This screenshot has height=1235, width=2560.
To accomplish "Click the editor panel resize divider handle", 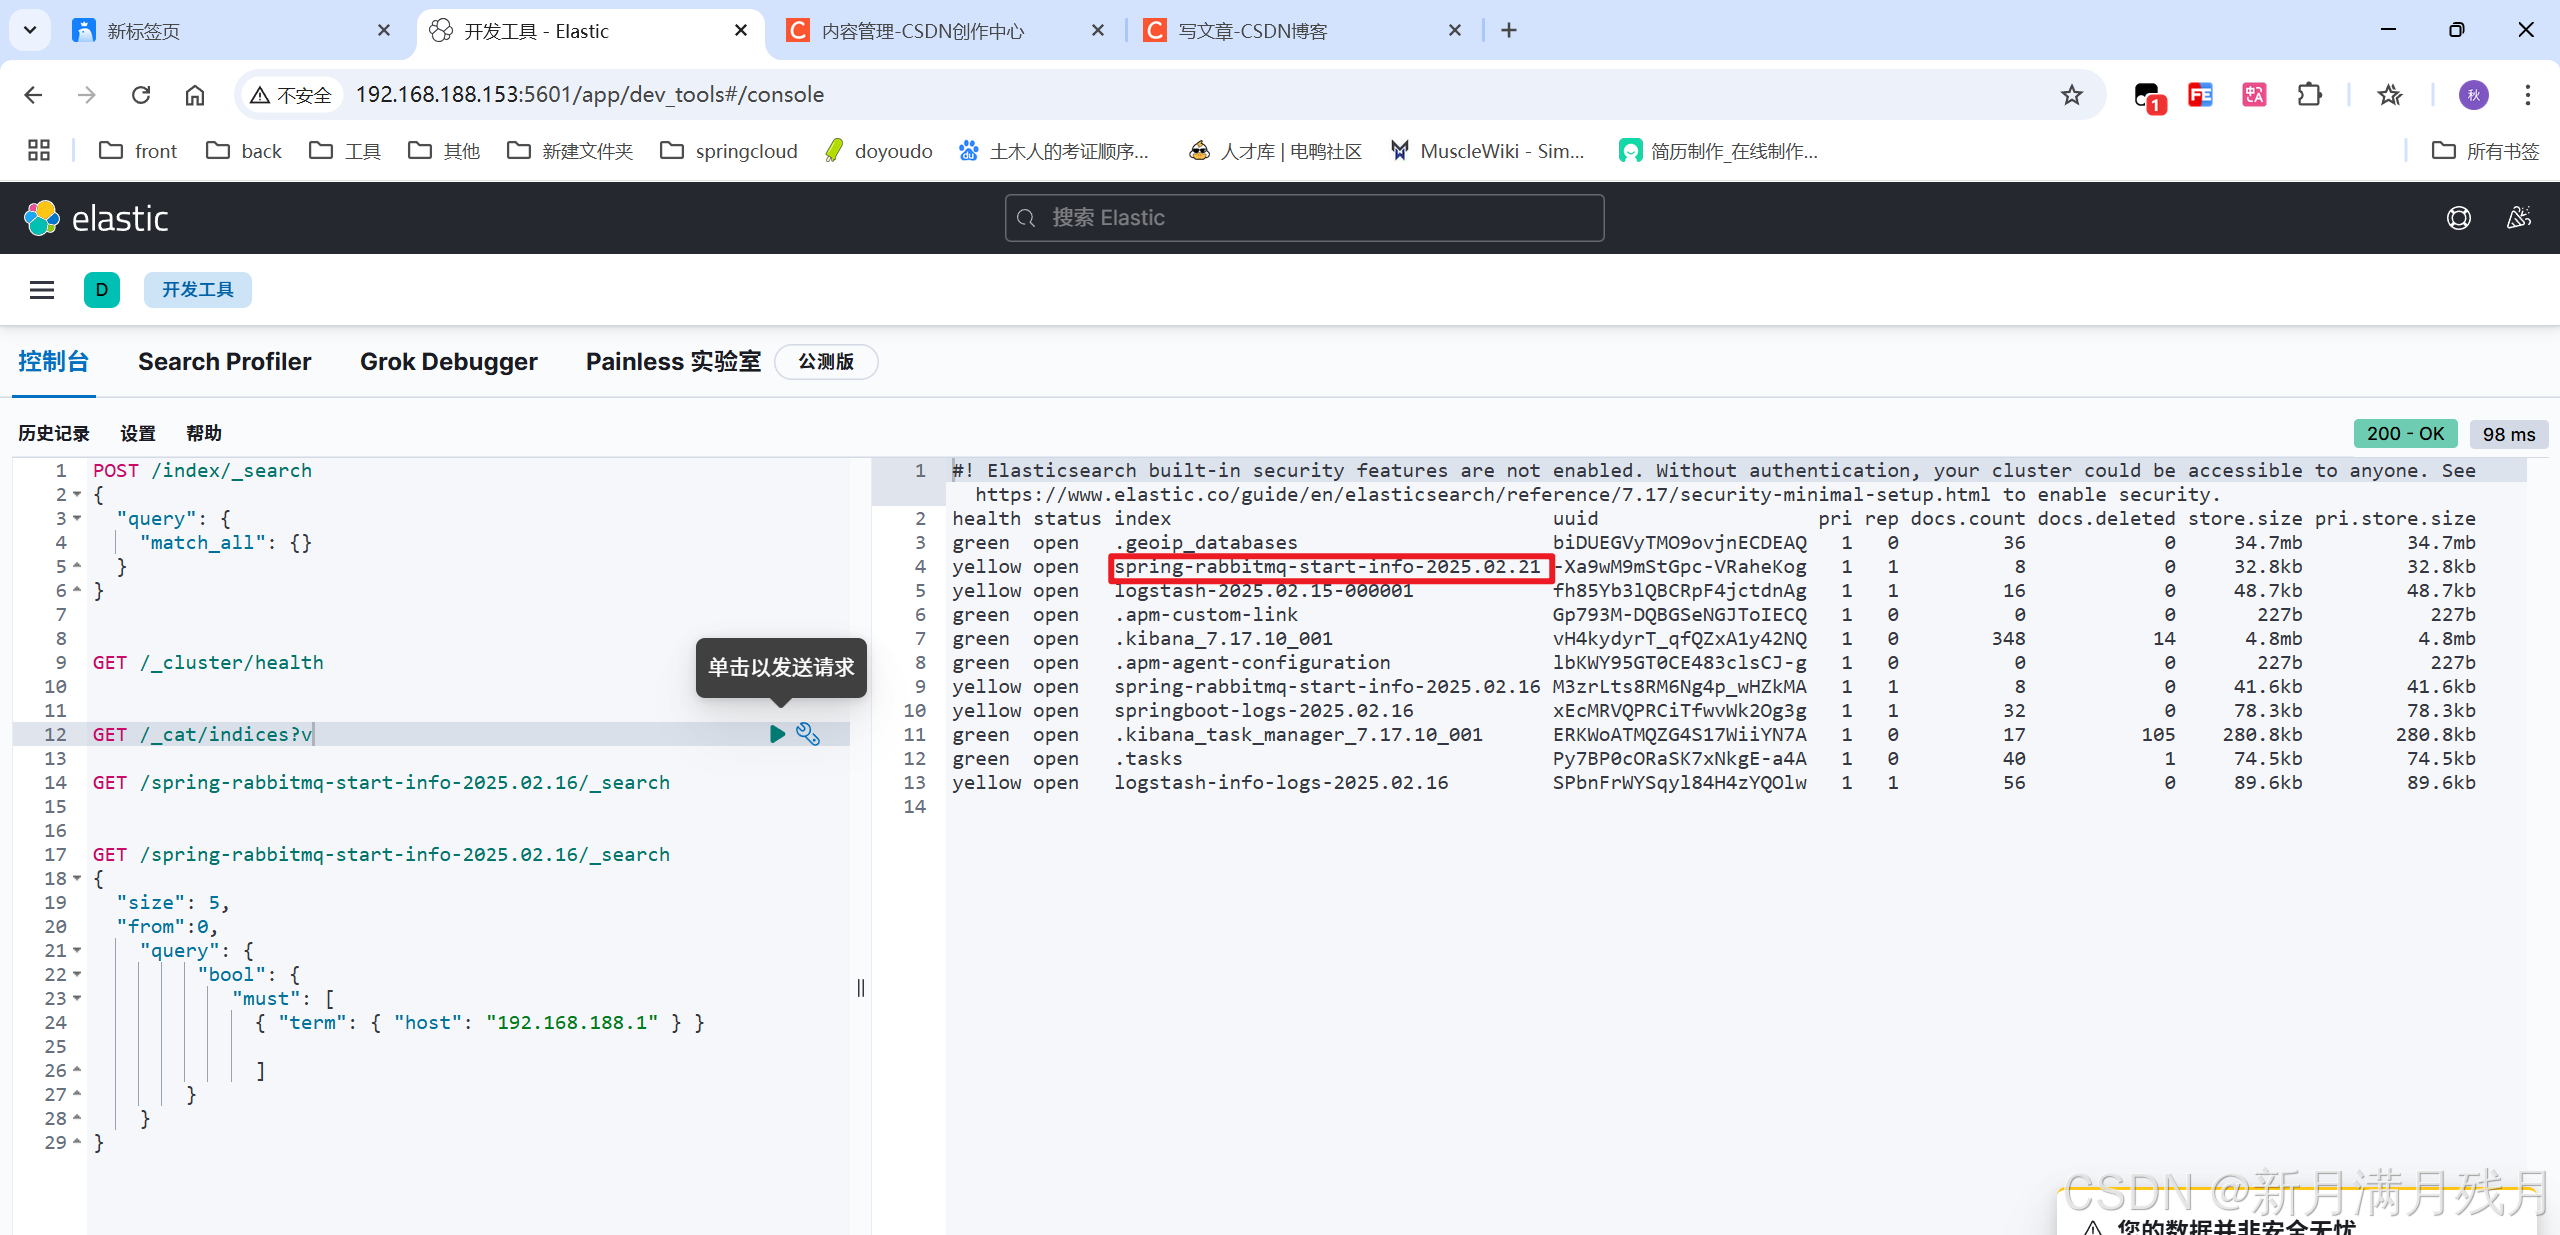I will click(x=861, y=988).
